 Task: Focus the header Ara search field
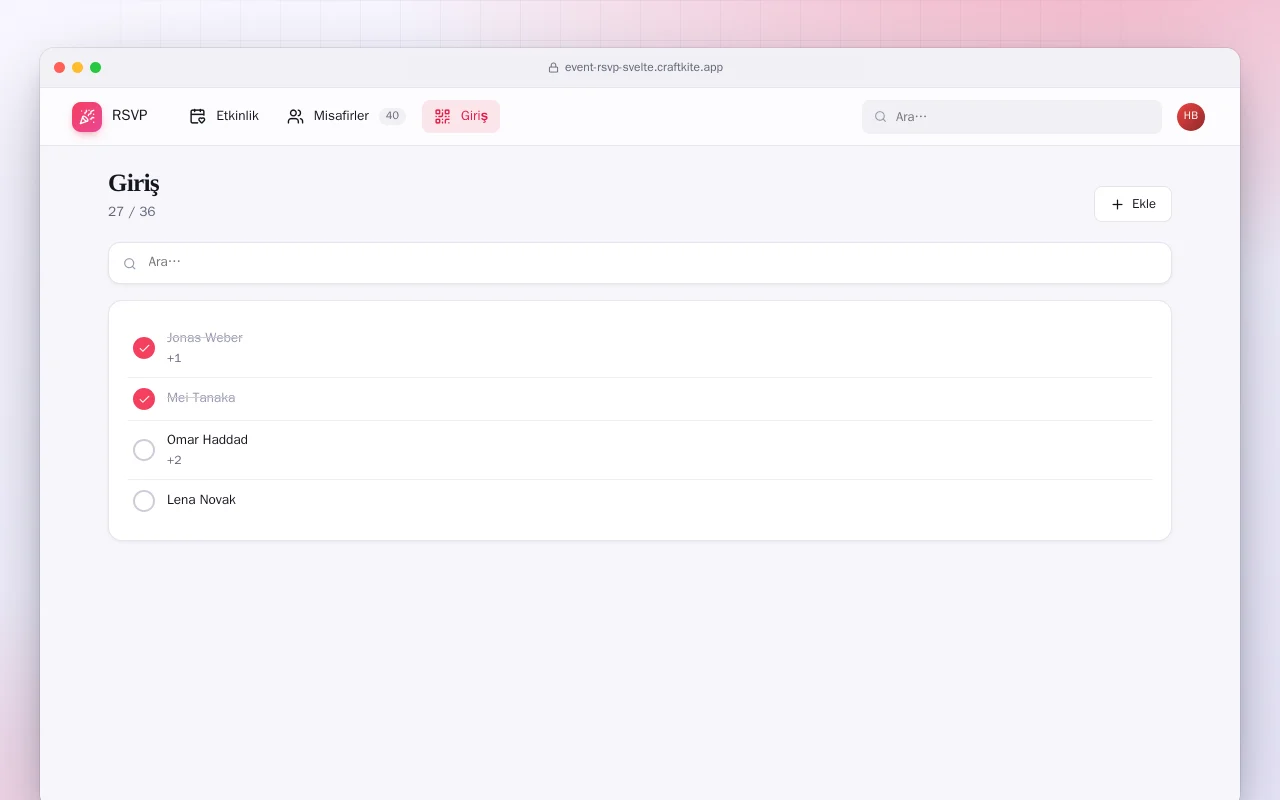tap(1012, 117)
